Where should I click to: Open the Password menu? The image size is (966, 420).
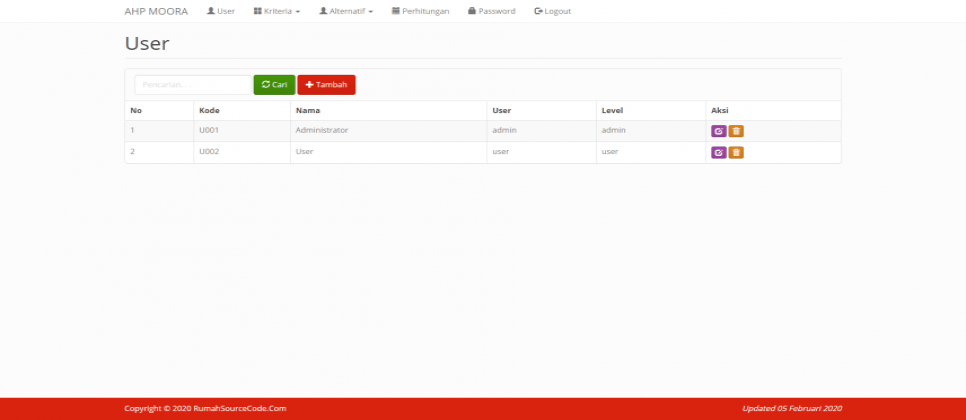click(x=492, y=11)
